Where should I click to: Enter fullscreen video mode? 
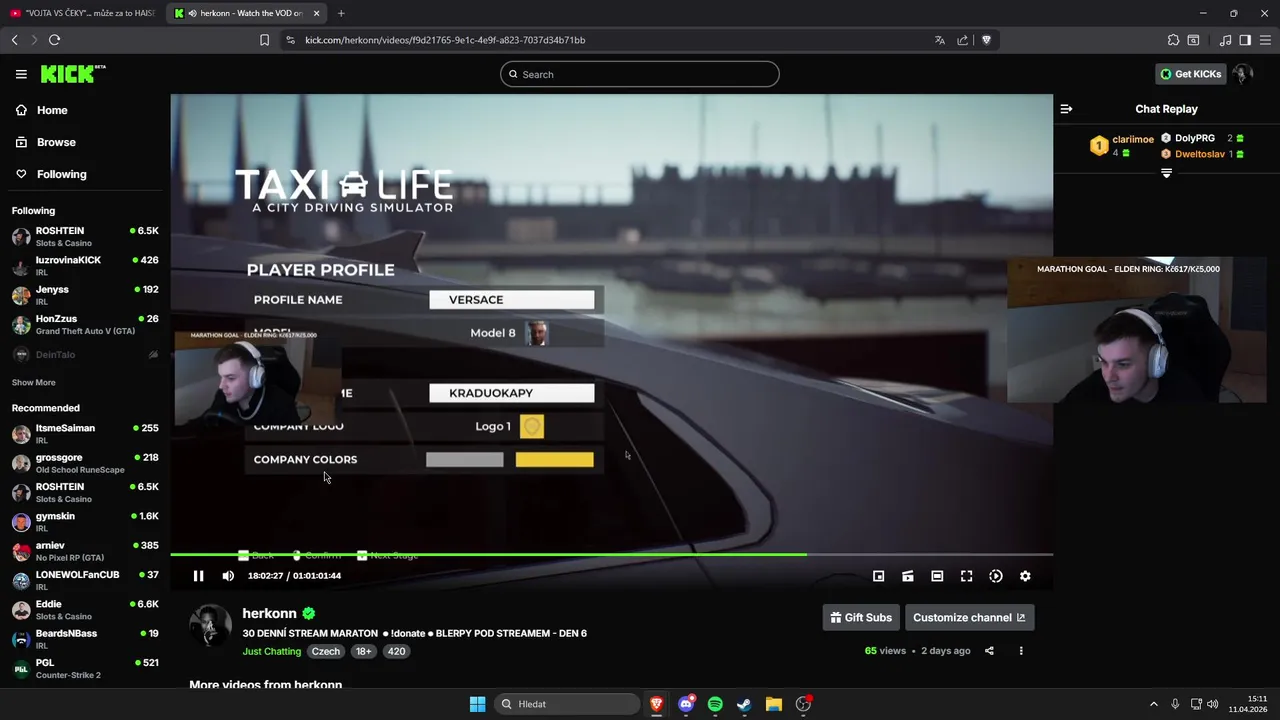coord(966,576)
